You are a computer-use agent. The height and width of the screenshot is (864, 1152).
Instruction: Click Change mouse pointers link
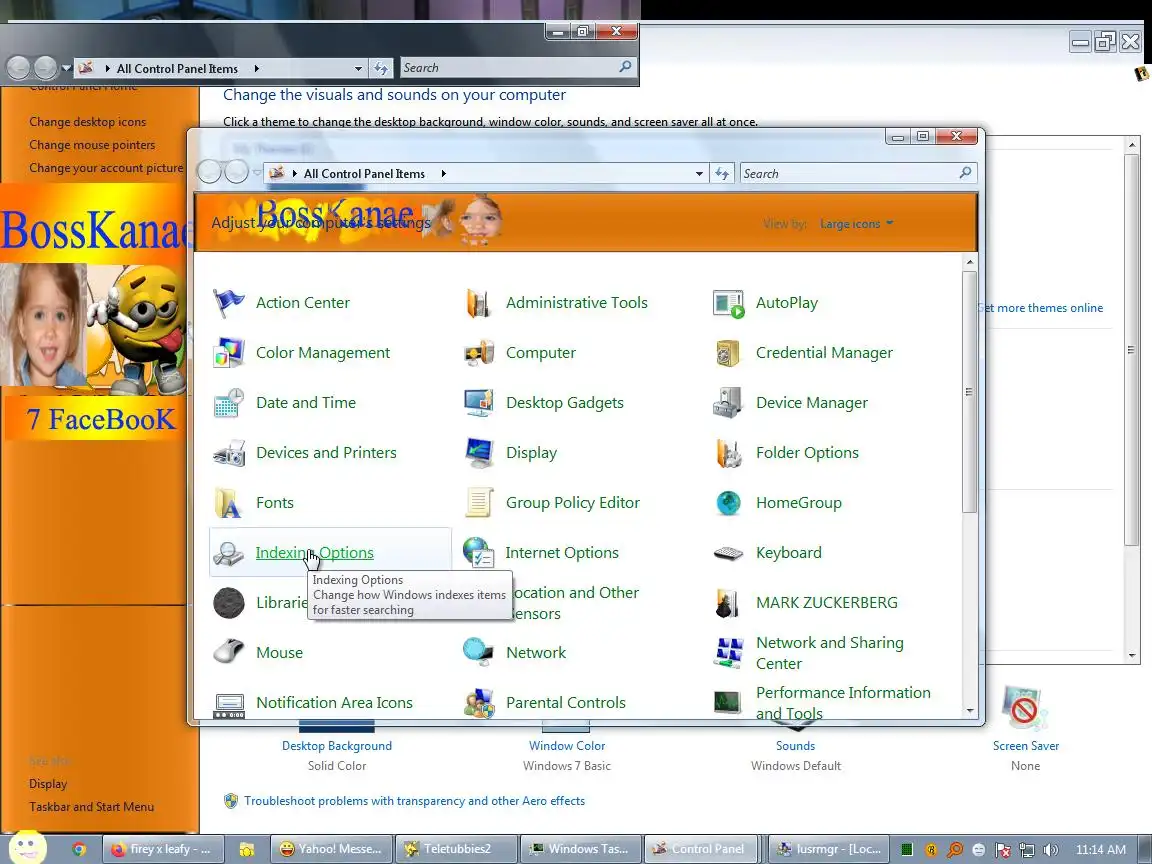click(x=92, y=145)
